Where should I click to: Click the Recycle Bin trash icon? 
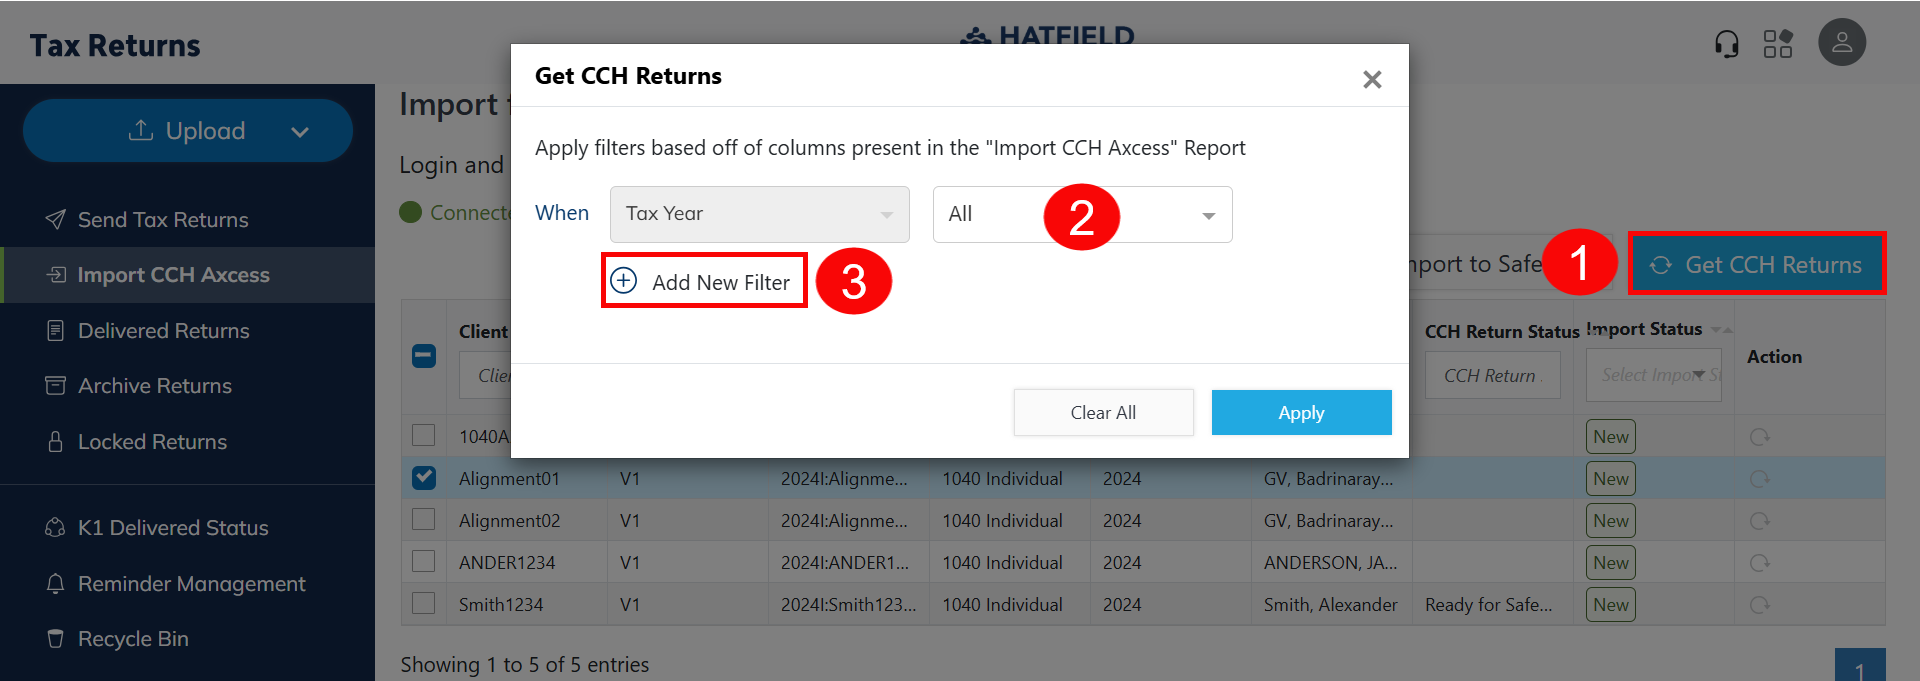56,638
